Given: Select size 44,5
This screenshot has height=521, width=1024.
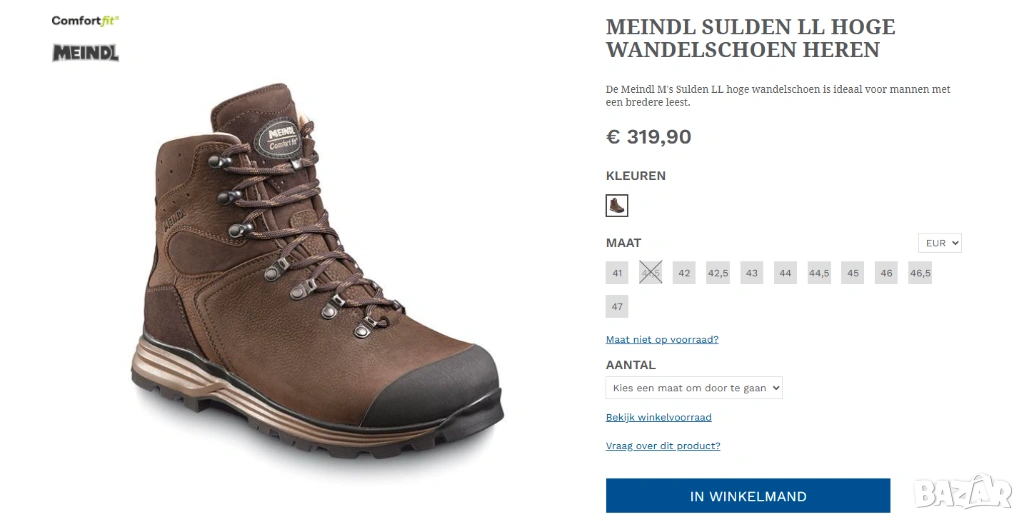Looking at the screenshot, I should 819,273.
